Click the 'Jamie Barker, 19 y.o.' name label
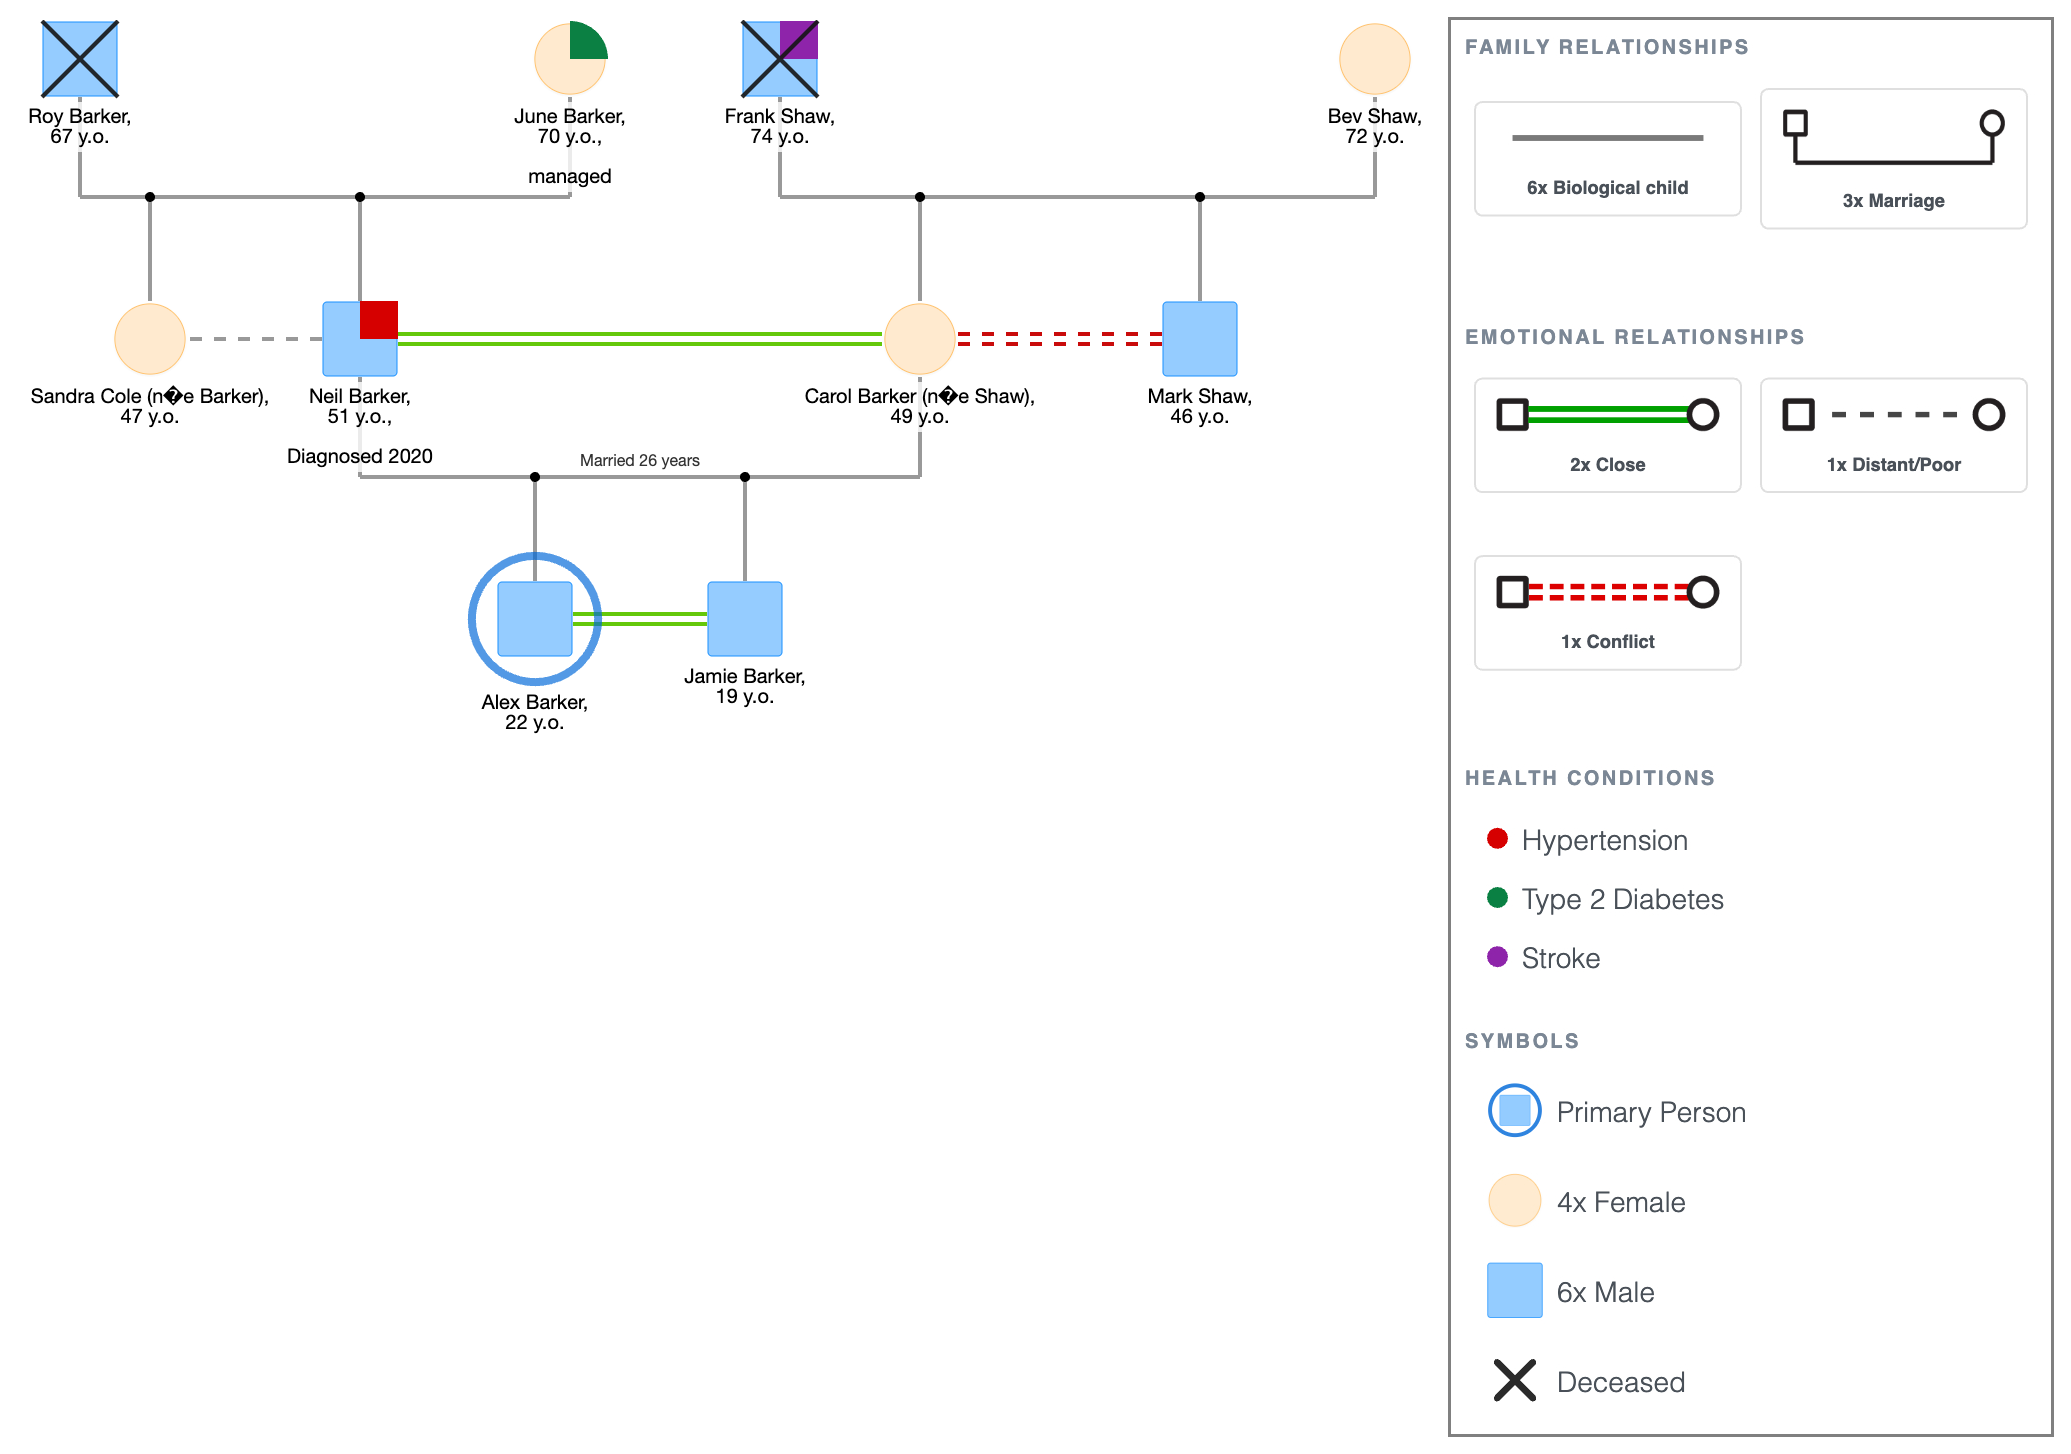 pos(745,686)
